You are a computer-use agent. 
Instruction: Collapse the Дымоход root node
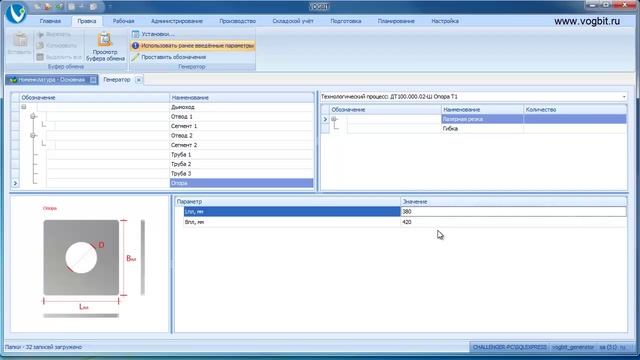pyautogui.click(x=24, y=107)
